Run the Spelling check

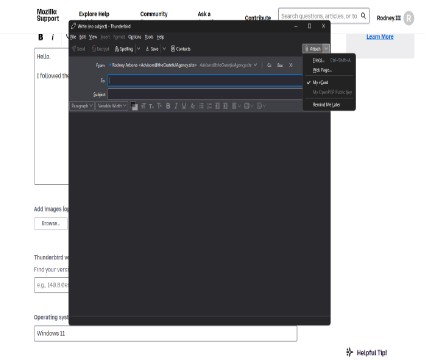(x=124, y=49)
